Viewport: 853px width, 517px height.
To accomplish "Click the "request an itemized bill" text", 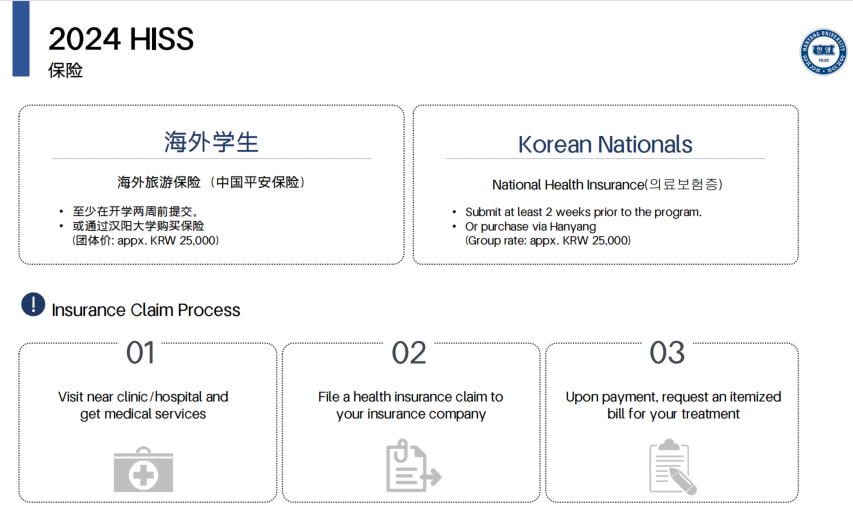I will coord(673,405).
